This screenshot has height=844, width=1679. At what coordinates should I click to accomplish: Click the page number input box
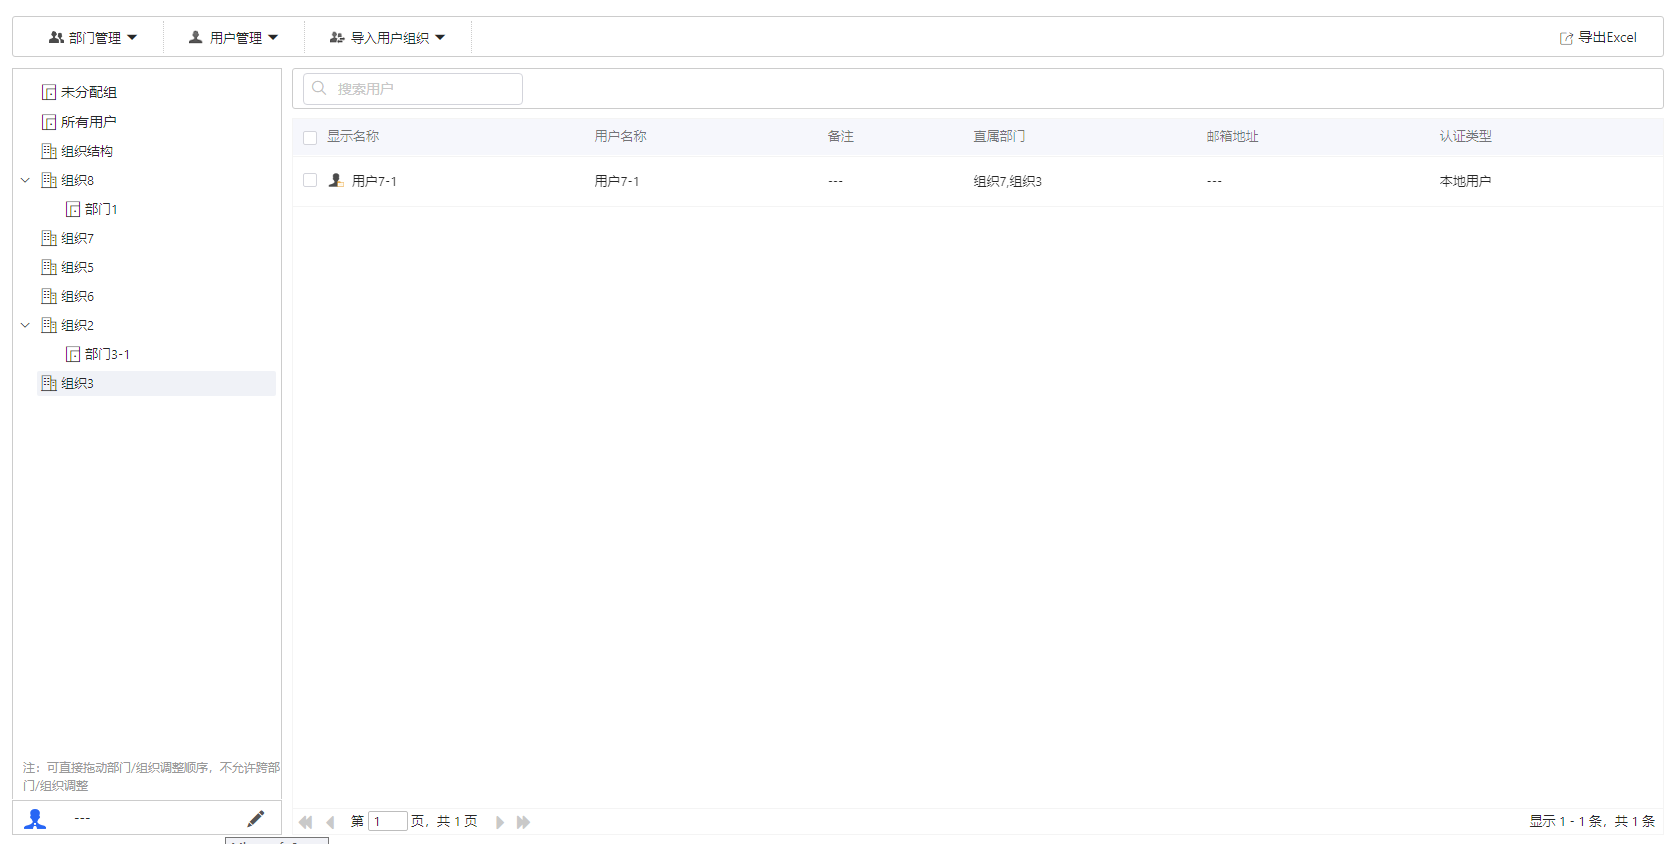(x=388, y=821)
